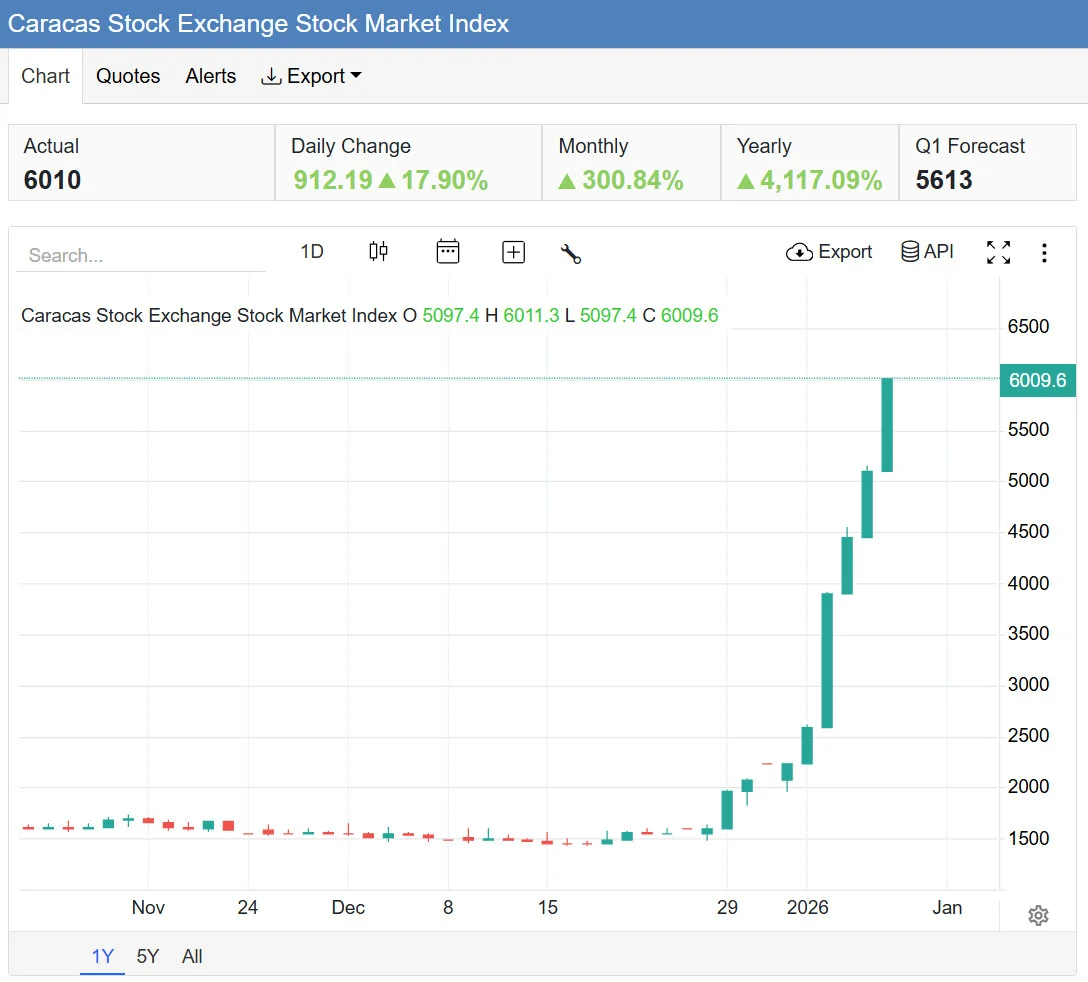Switch to the Chart tab
Image resolution: width=1088 pixels, height=982 pixels.
(x=46, y=76)
